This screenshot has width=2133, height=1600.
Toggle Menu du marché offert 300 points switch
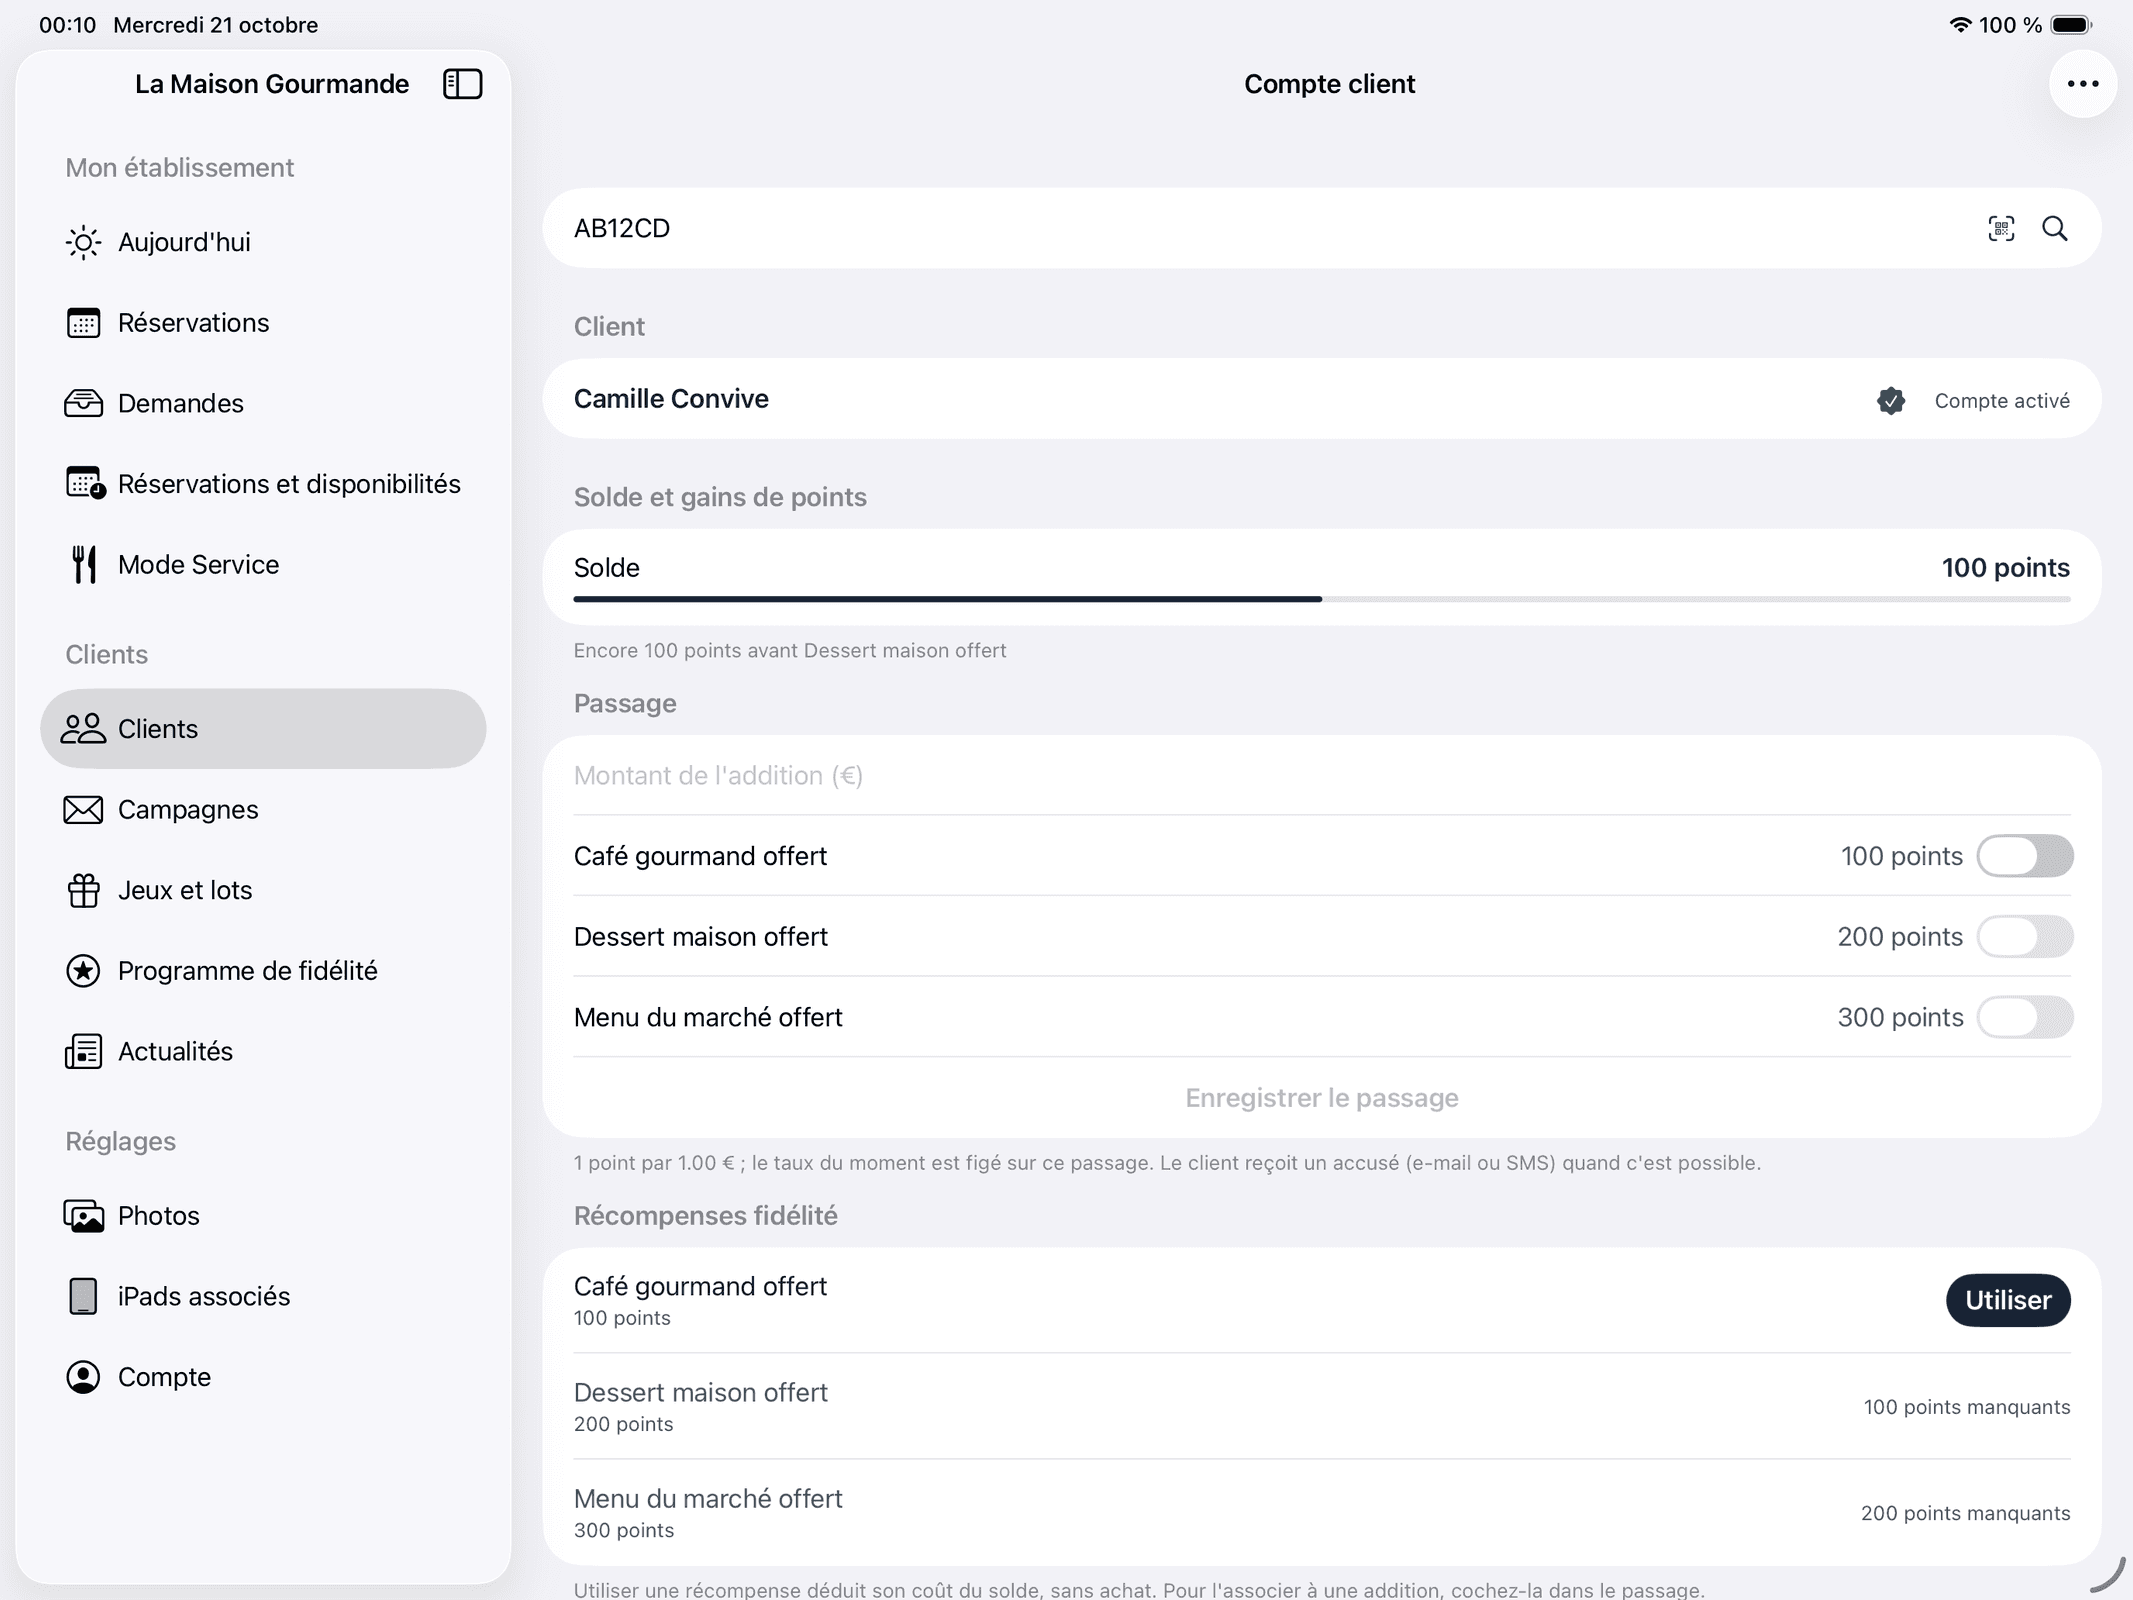pos(2025,1017)
